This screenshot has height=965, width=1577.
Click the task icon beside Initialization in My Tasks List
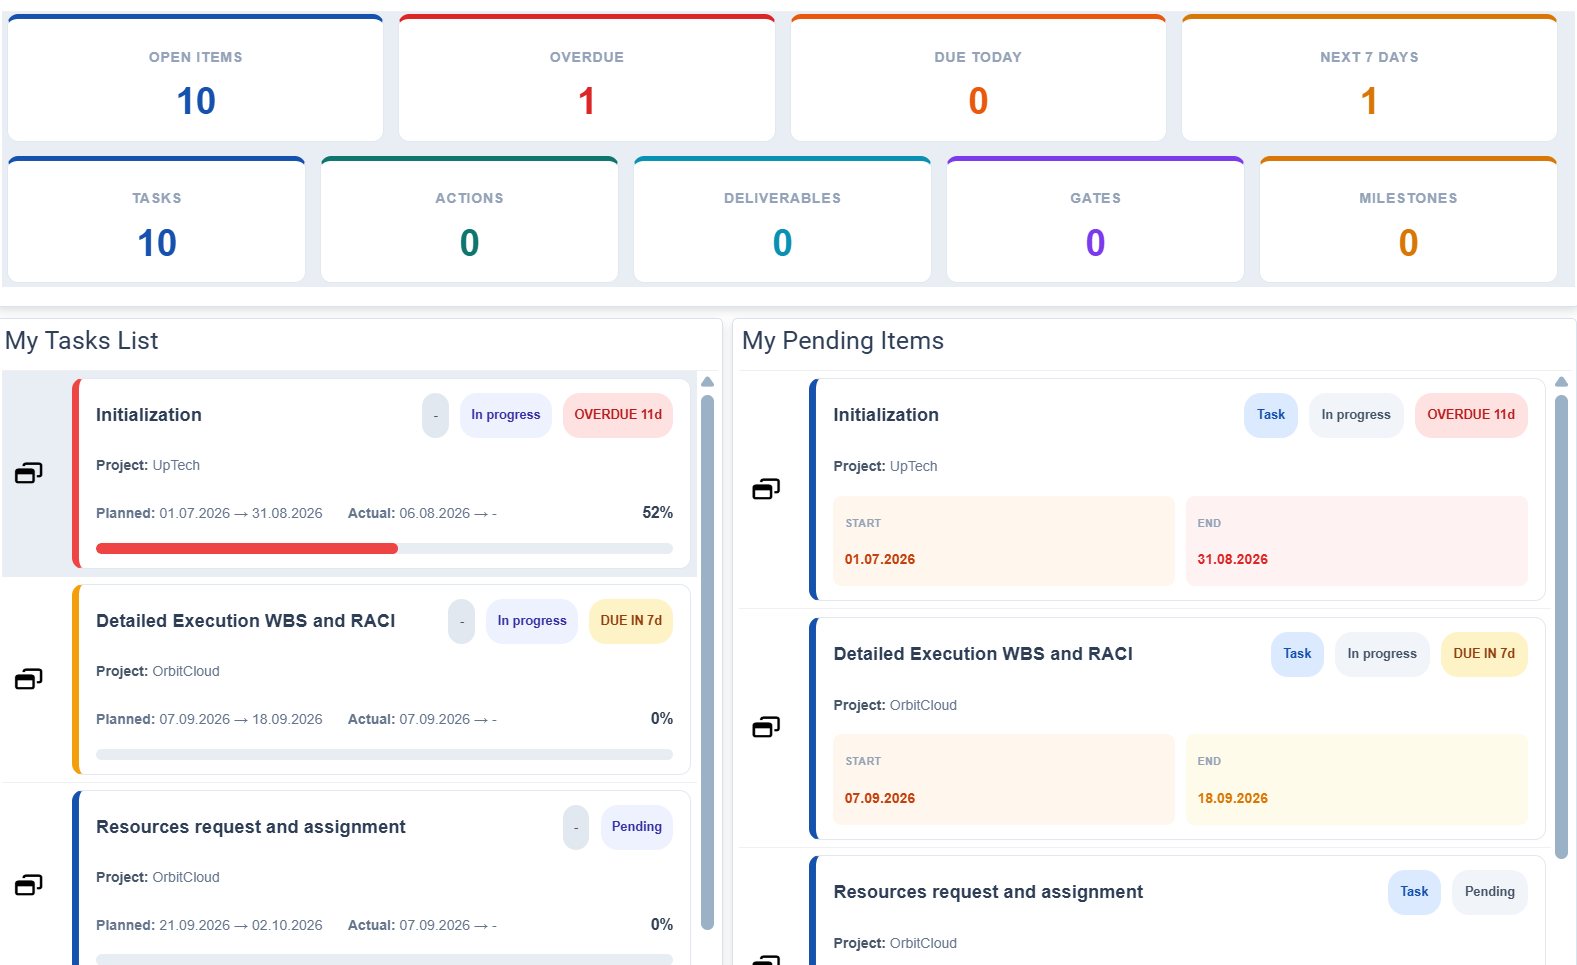[29, 473]
